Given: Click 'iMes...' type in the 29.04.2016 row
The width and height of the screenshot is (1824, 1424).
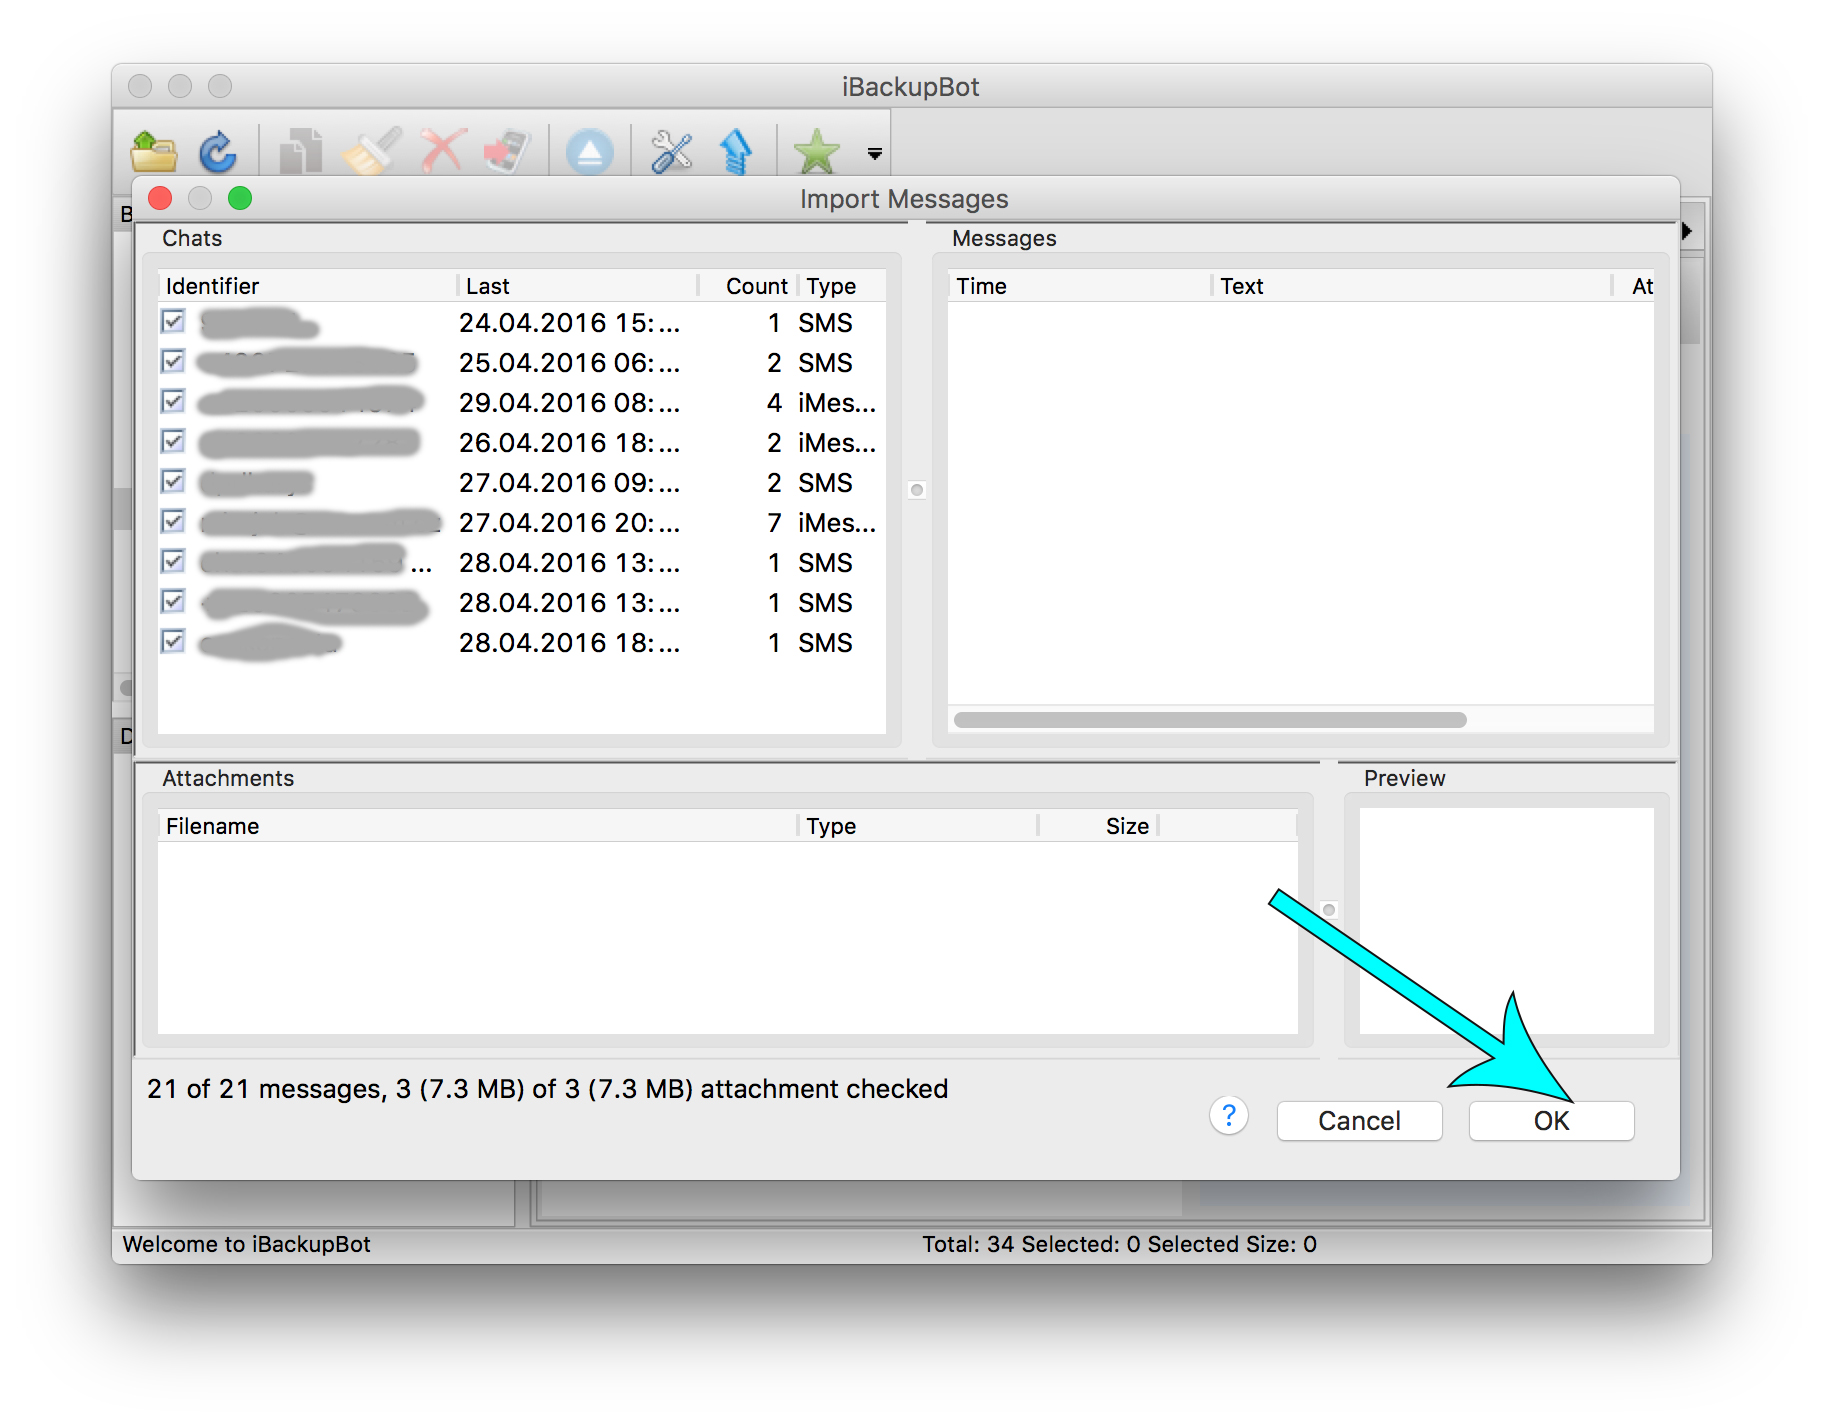Looking at the screenshot, I should [x=837, y=402].
